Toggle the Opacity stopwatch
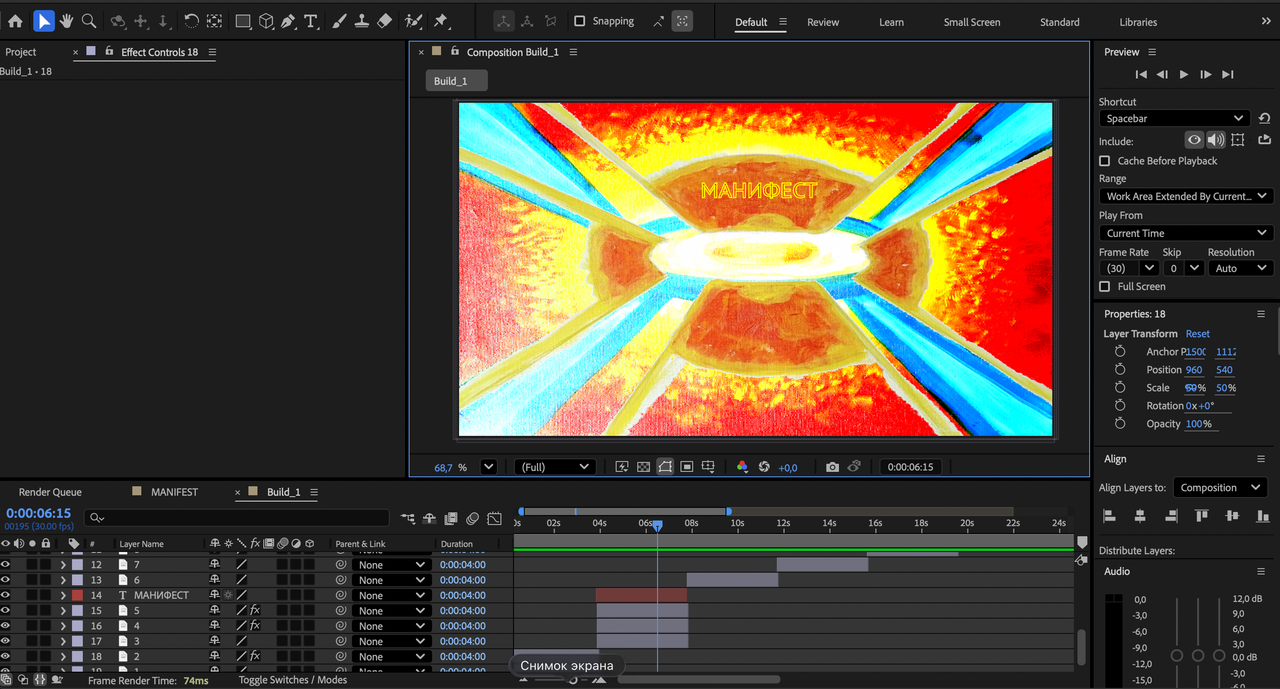 pyautogui.click(x=1120, y=424)
